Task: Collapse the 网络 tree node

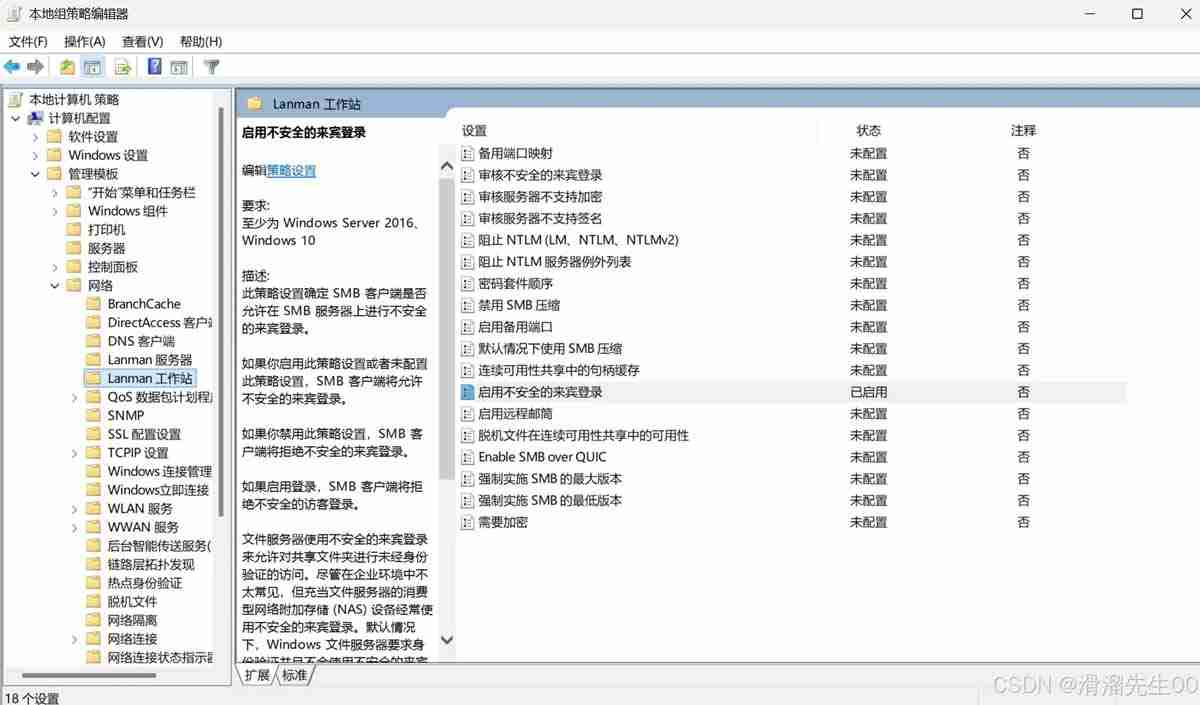Action: 55,285
